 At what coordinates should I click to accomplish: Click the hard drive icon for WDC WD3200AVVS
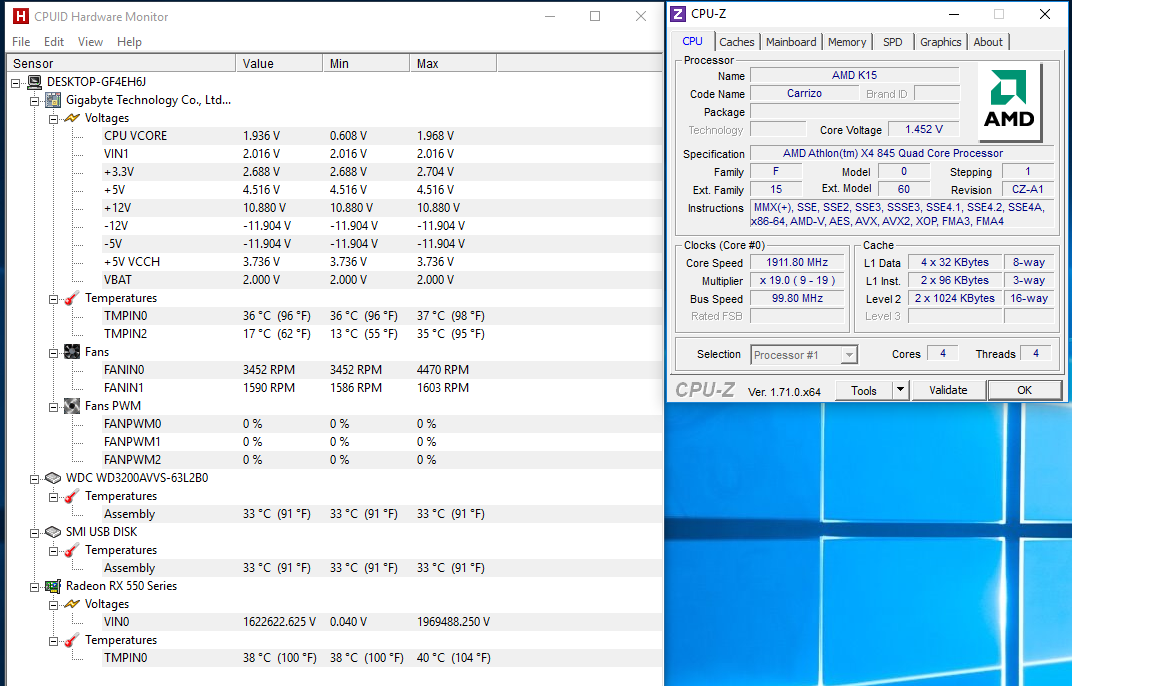pos(53,478)
